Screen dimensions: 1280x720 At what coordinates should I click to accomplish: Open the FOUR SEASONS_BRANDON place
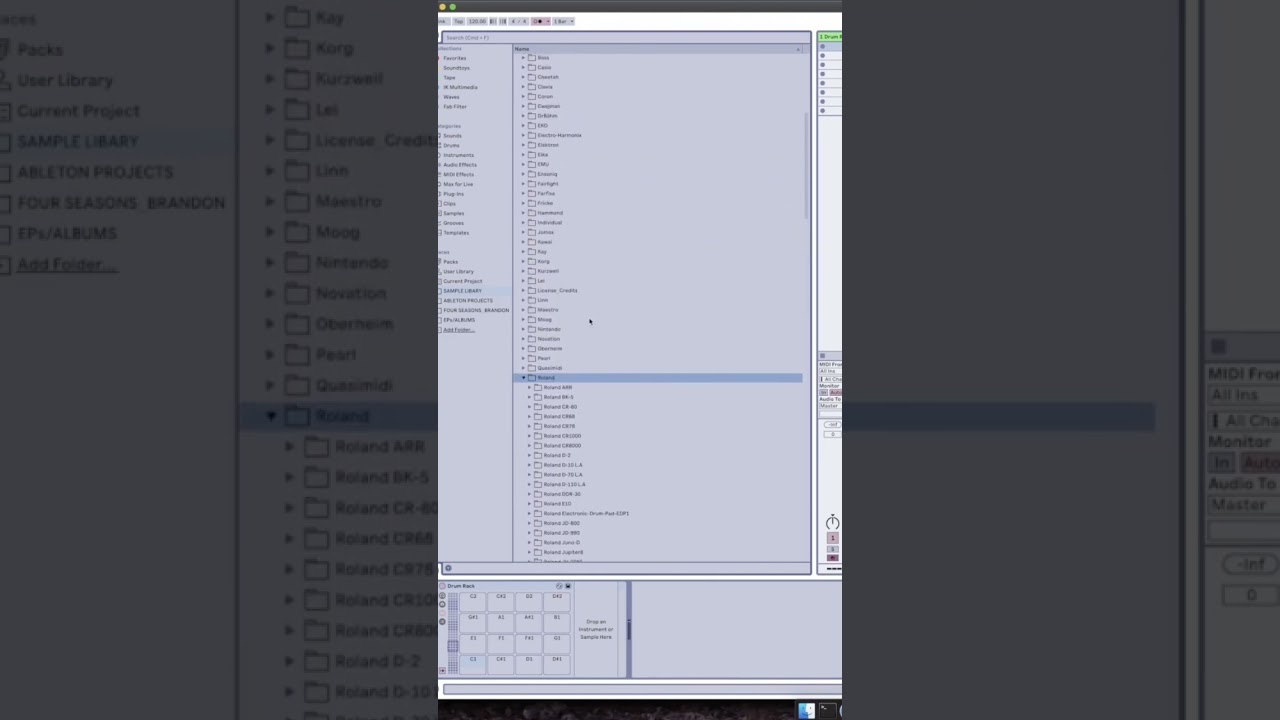pos(476,310)
